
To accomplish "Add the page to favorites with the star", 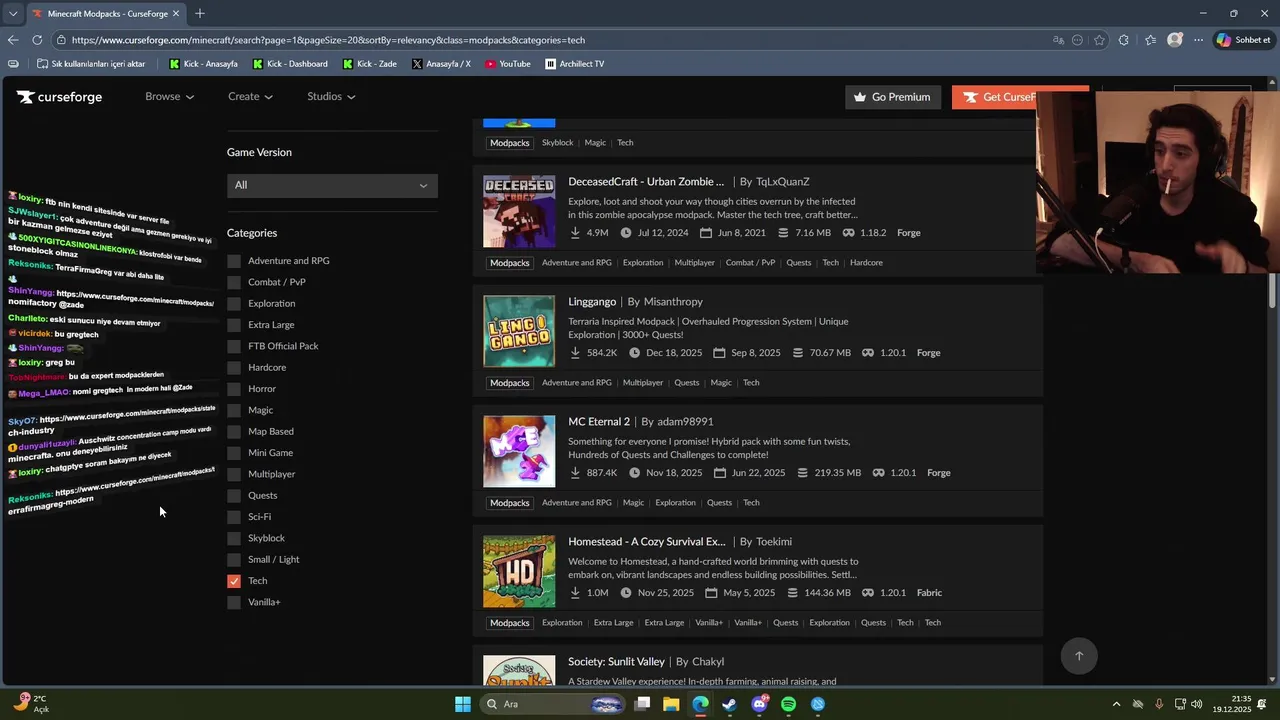I will 1099,40.
